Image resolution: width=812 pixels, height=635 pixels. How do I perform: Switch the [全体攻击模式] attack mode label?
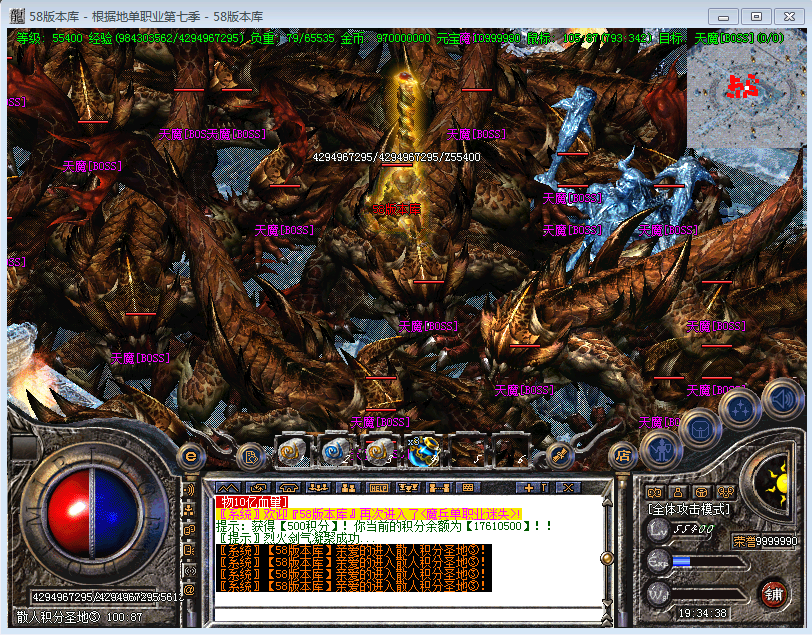pos(689,510)
